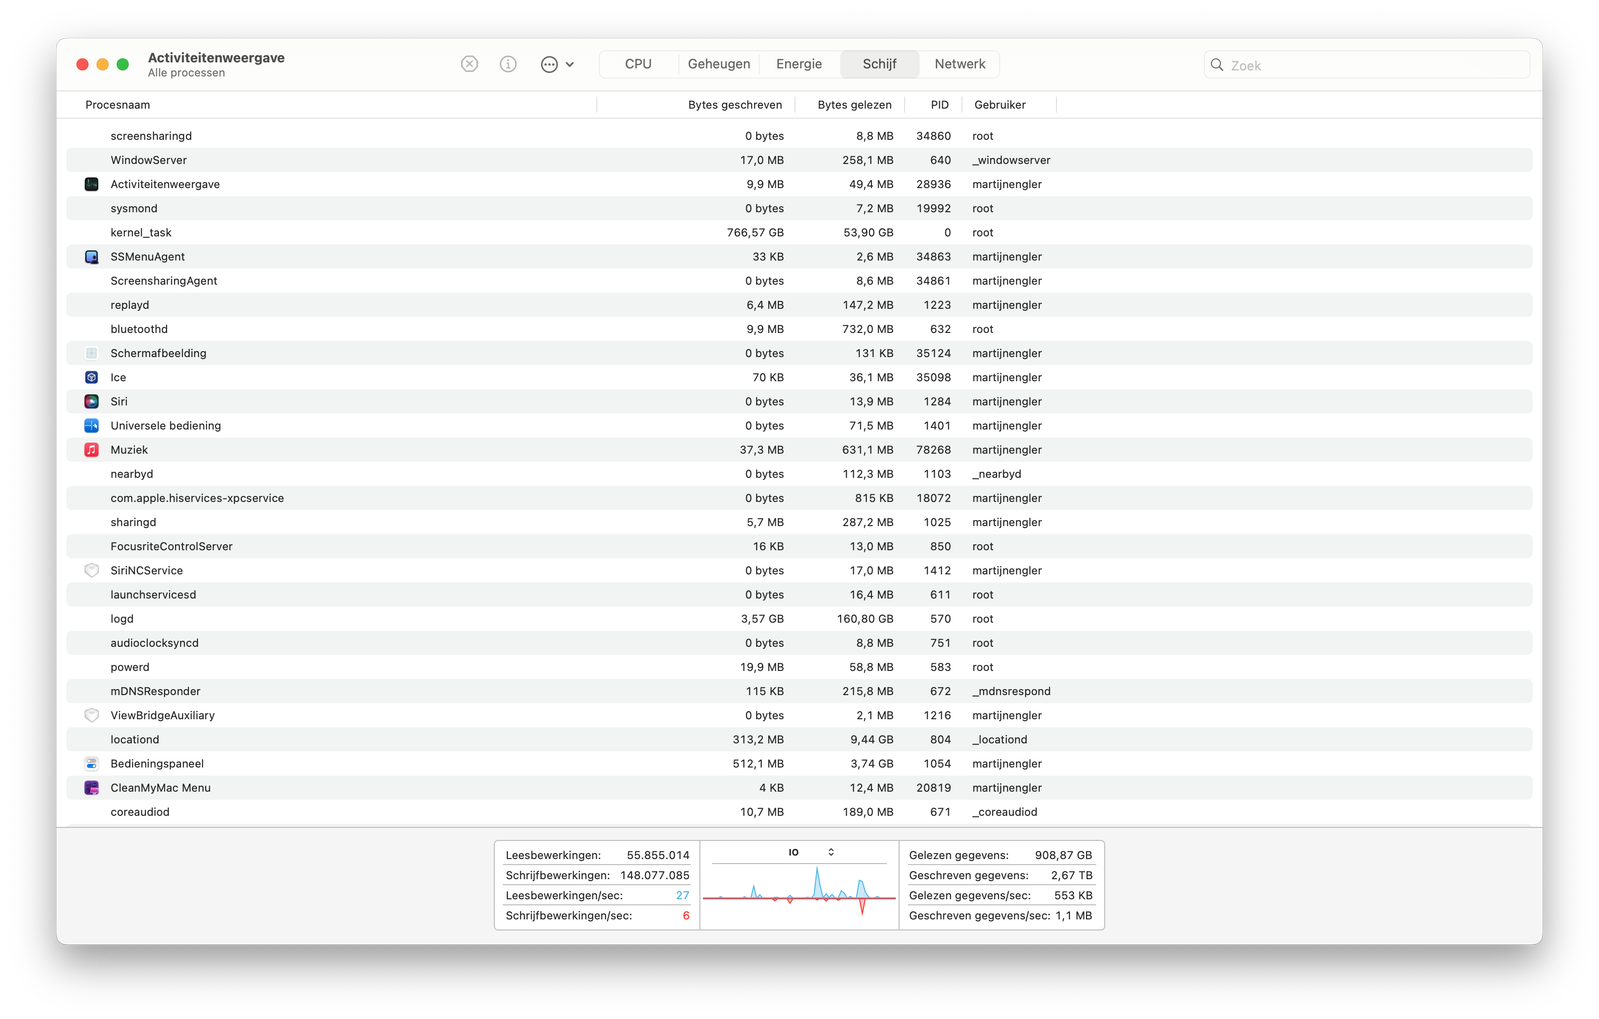1599x1019 pixels.
Task: Click the Muziek app icon
Action: click(92, 450)
